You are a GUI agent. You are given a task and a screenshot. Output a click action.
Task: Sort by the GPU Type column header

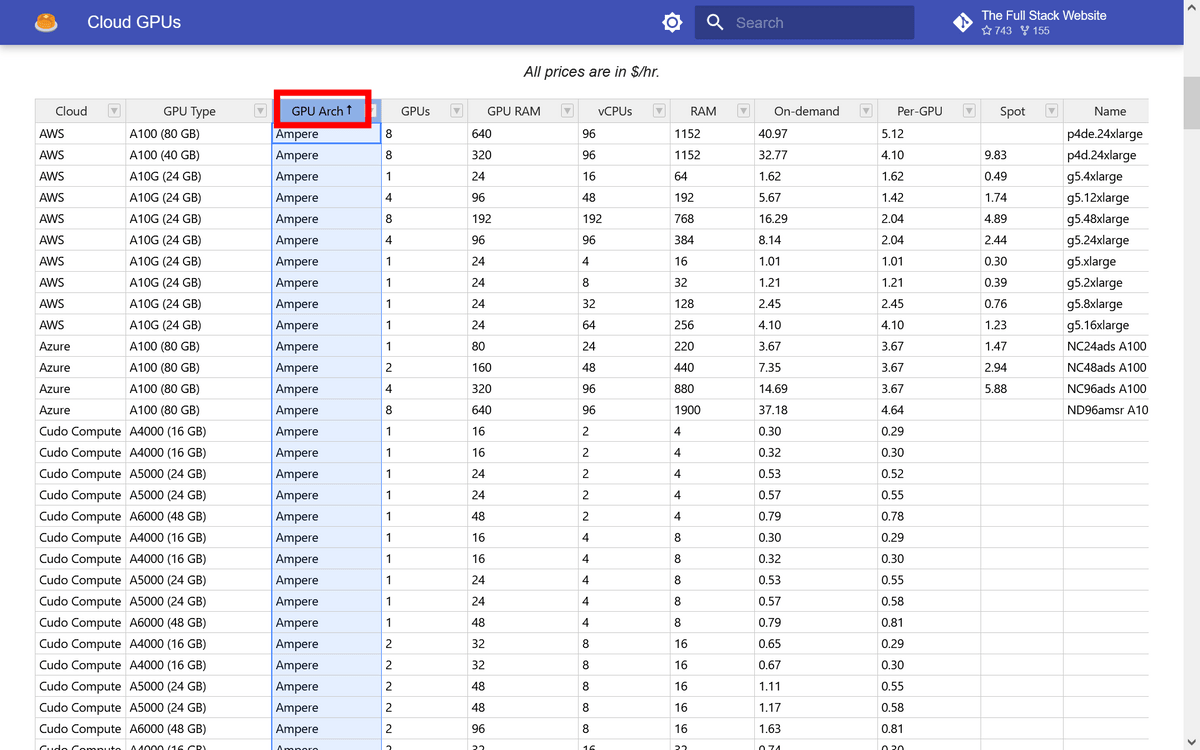(x=189, y=111)
